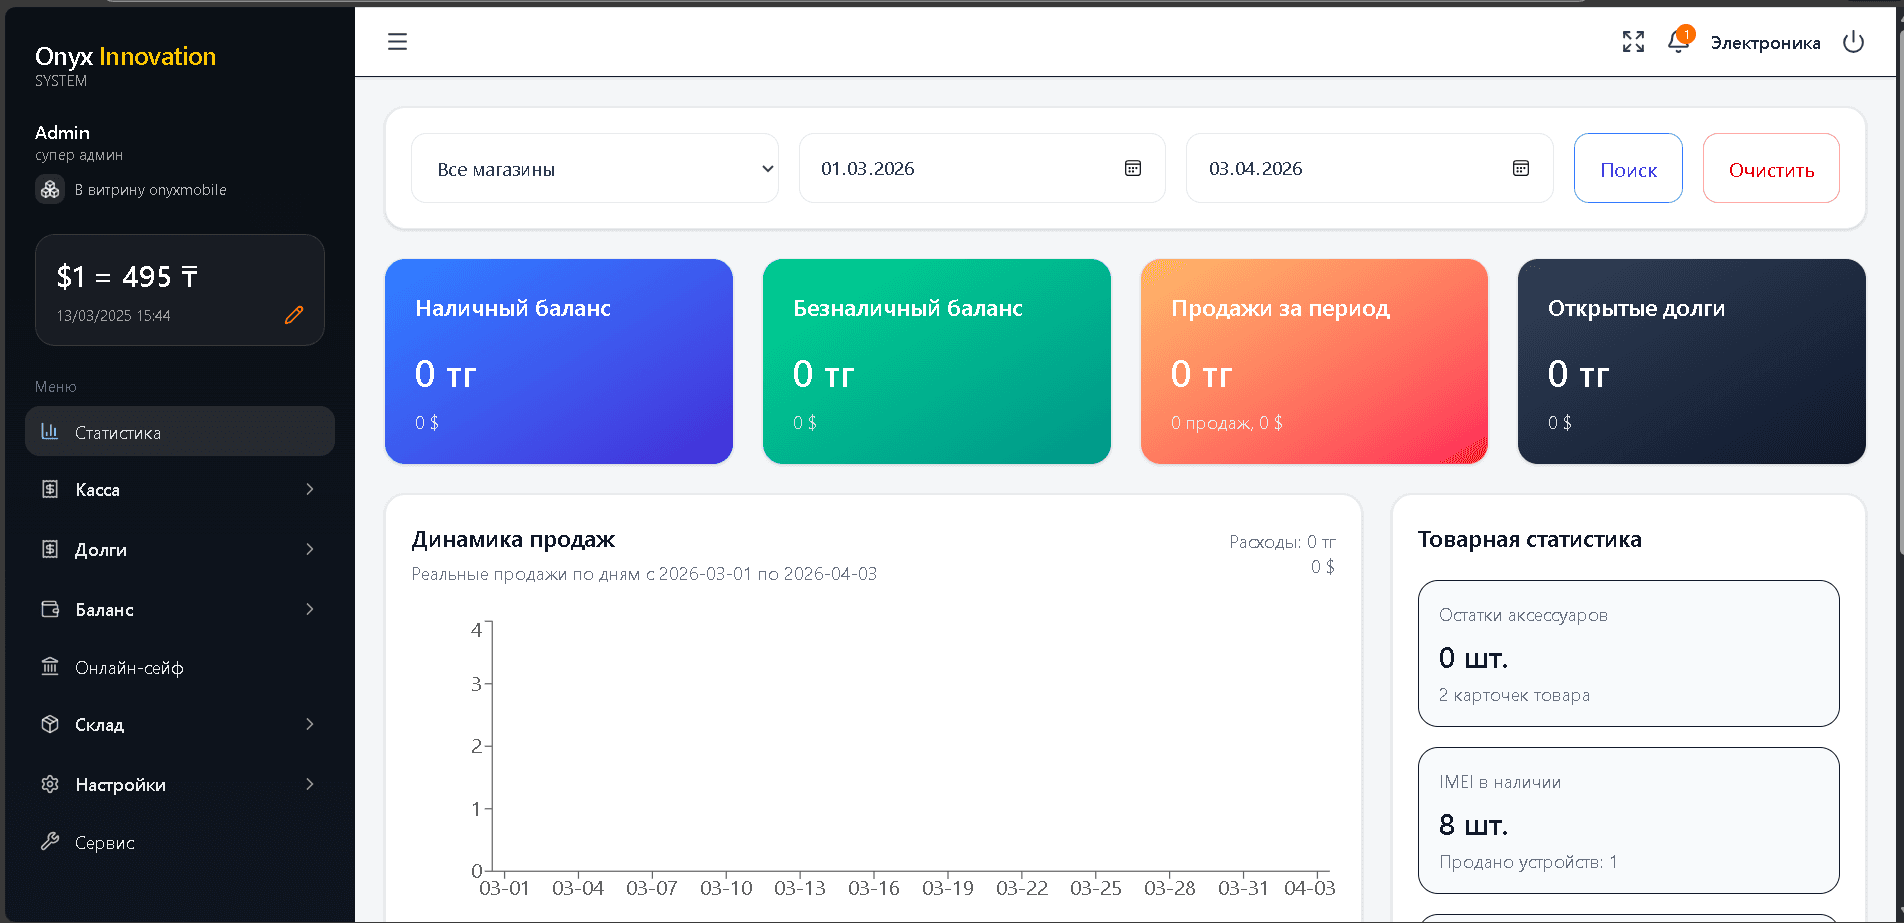Open calendar picker for start date
Screen dimensions: 1904x923
1133,168
